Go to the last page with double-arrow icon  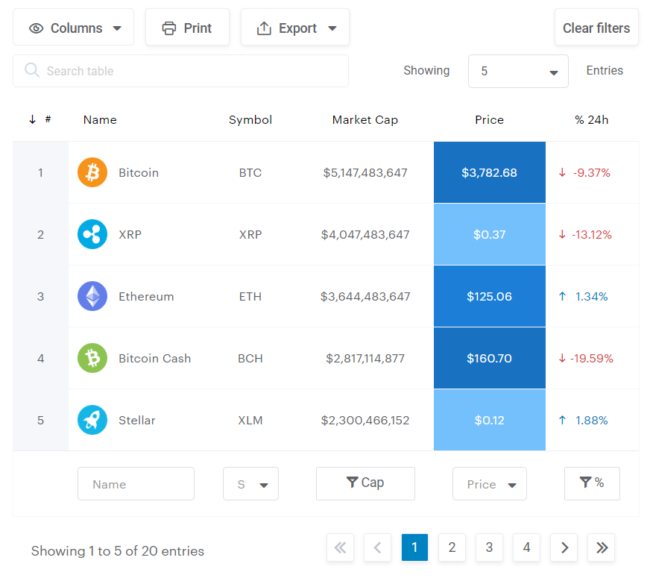[601, 547]
